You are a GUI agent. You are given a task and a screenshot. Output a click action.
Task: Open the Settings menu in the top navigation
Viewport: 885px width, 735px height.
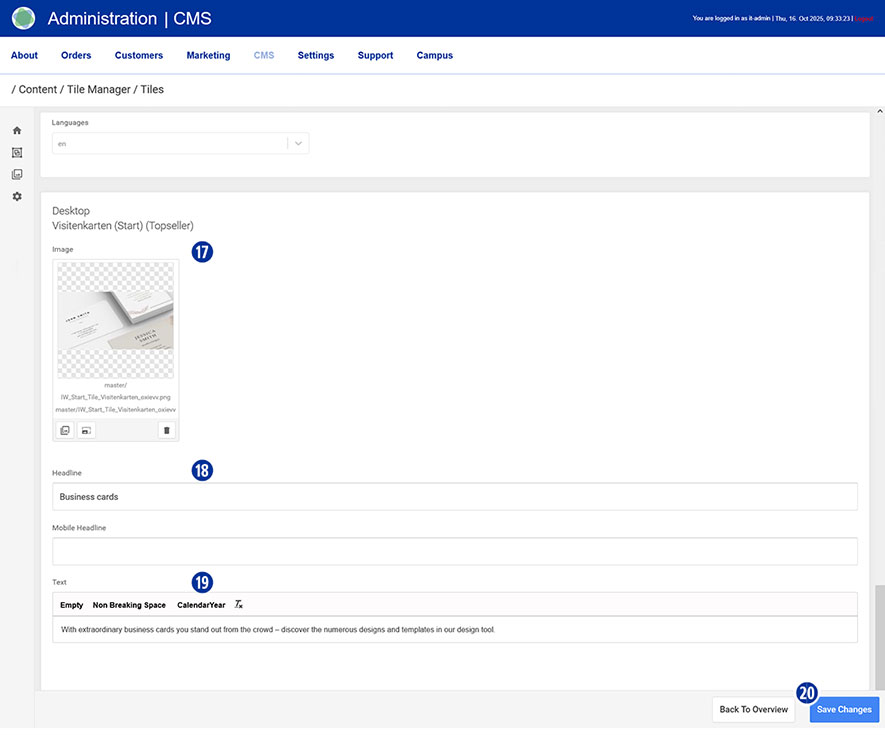(x=316, y=56)
